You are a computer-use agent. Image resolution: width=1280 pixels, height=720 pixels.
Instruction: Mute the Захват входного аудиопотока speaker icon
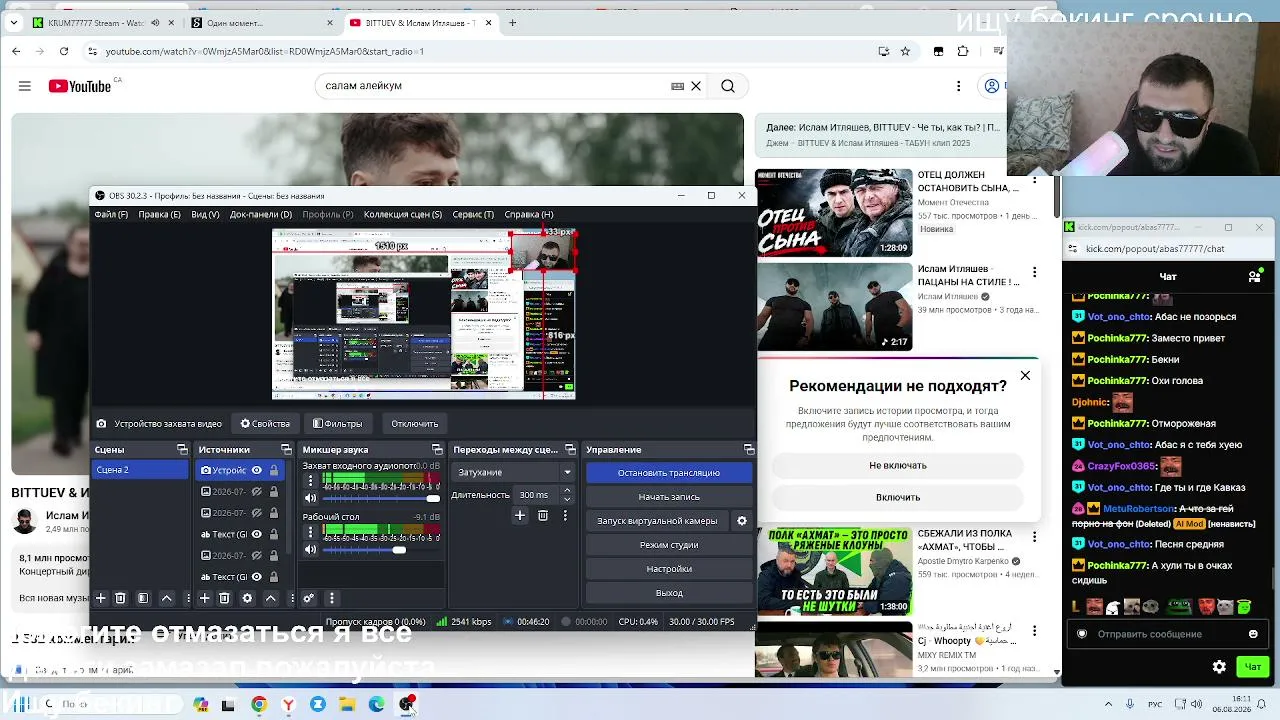coord(310,498)
